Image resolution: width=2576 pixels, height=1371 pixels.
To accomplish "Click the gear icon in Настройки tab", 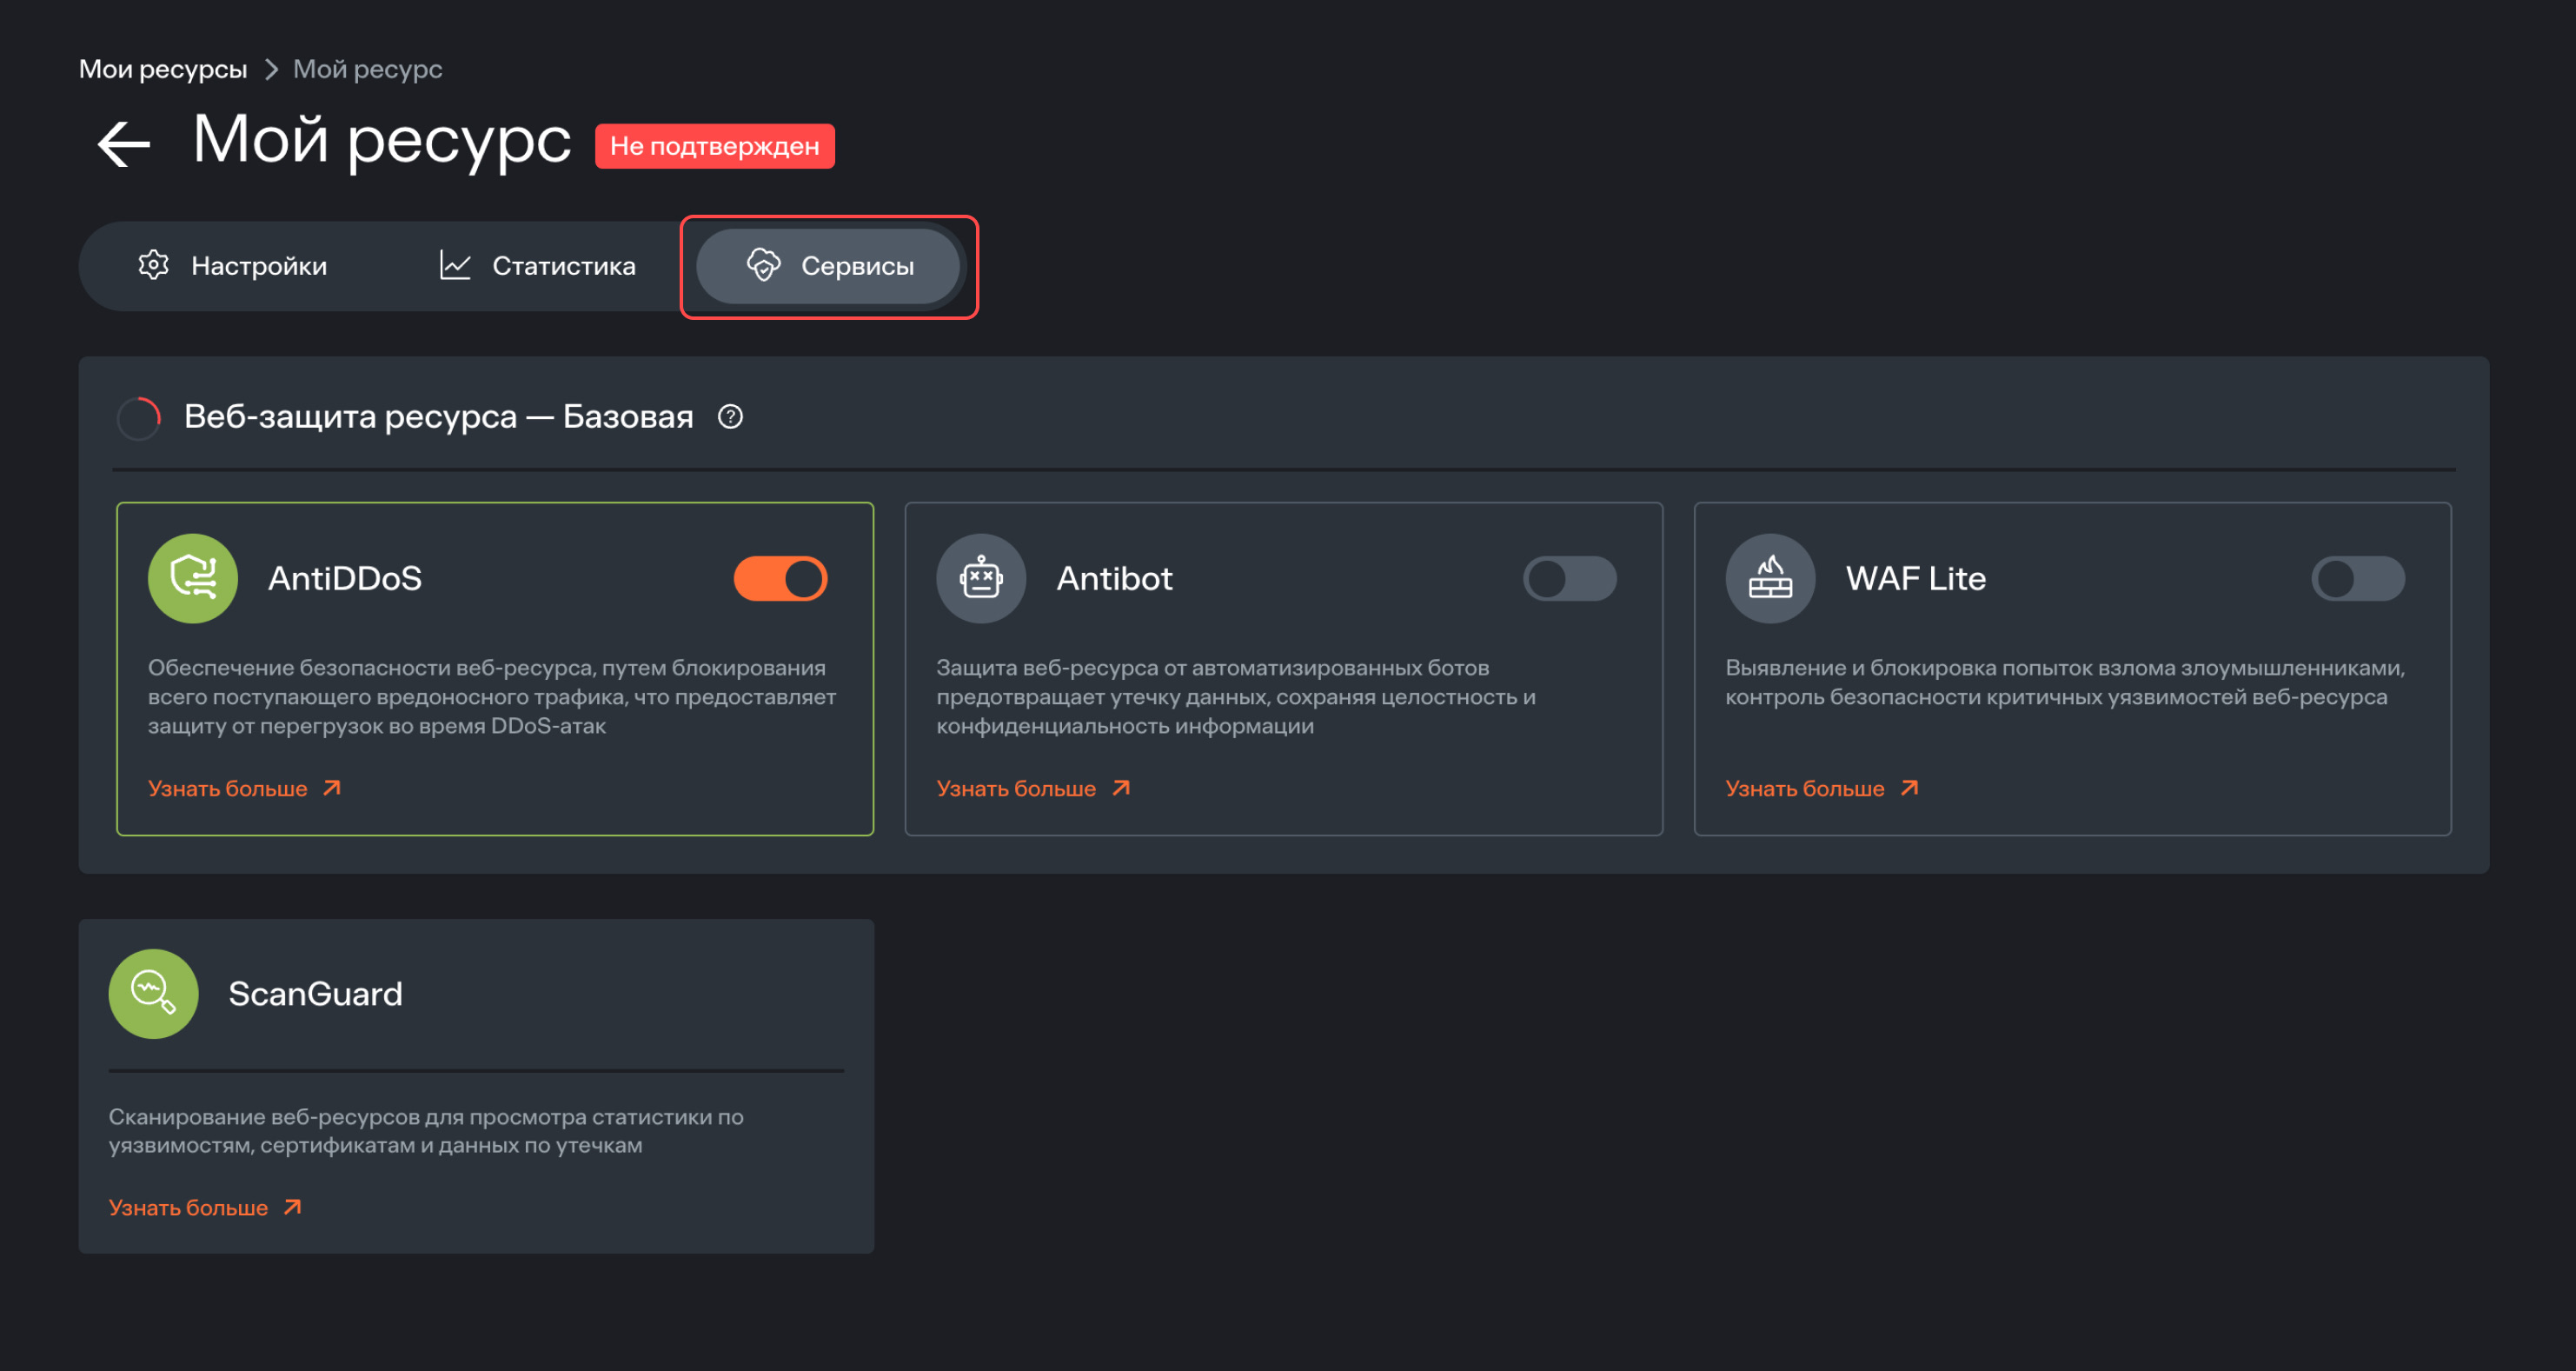I will pyautogui.click(x=153, y=265).
